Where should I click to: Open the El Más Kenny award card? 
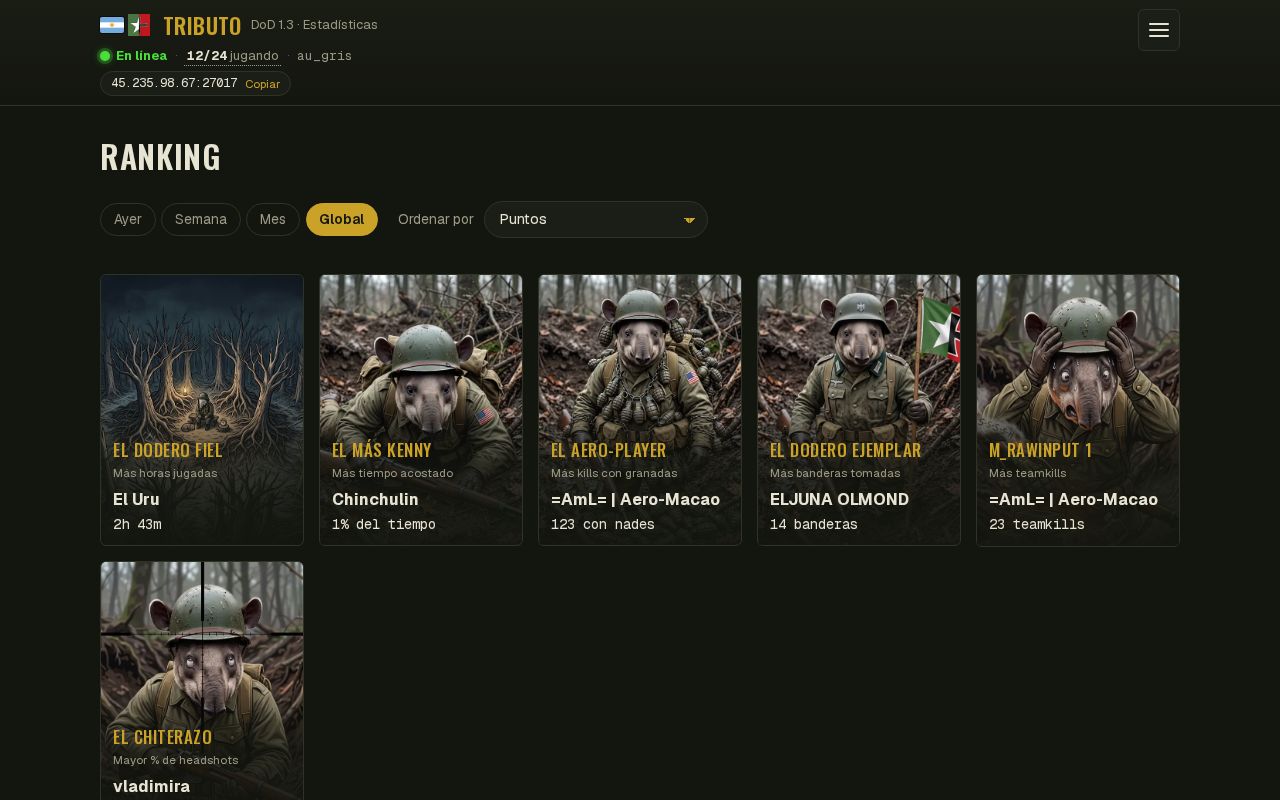coord(421,410)
